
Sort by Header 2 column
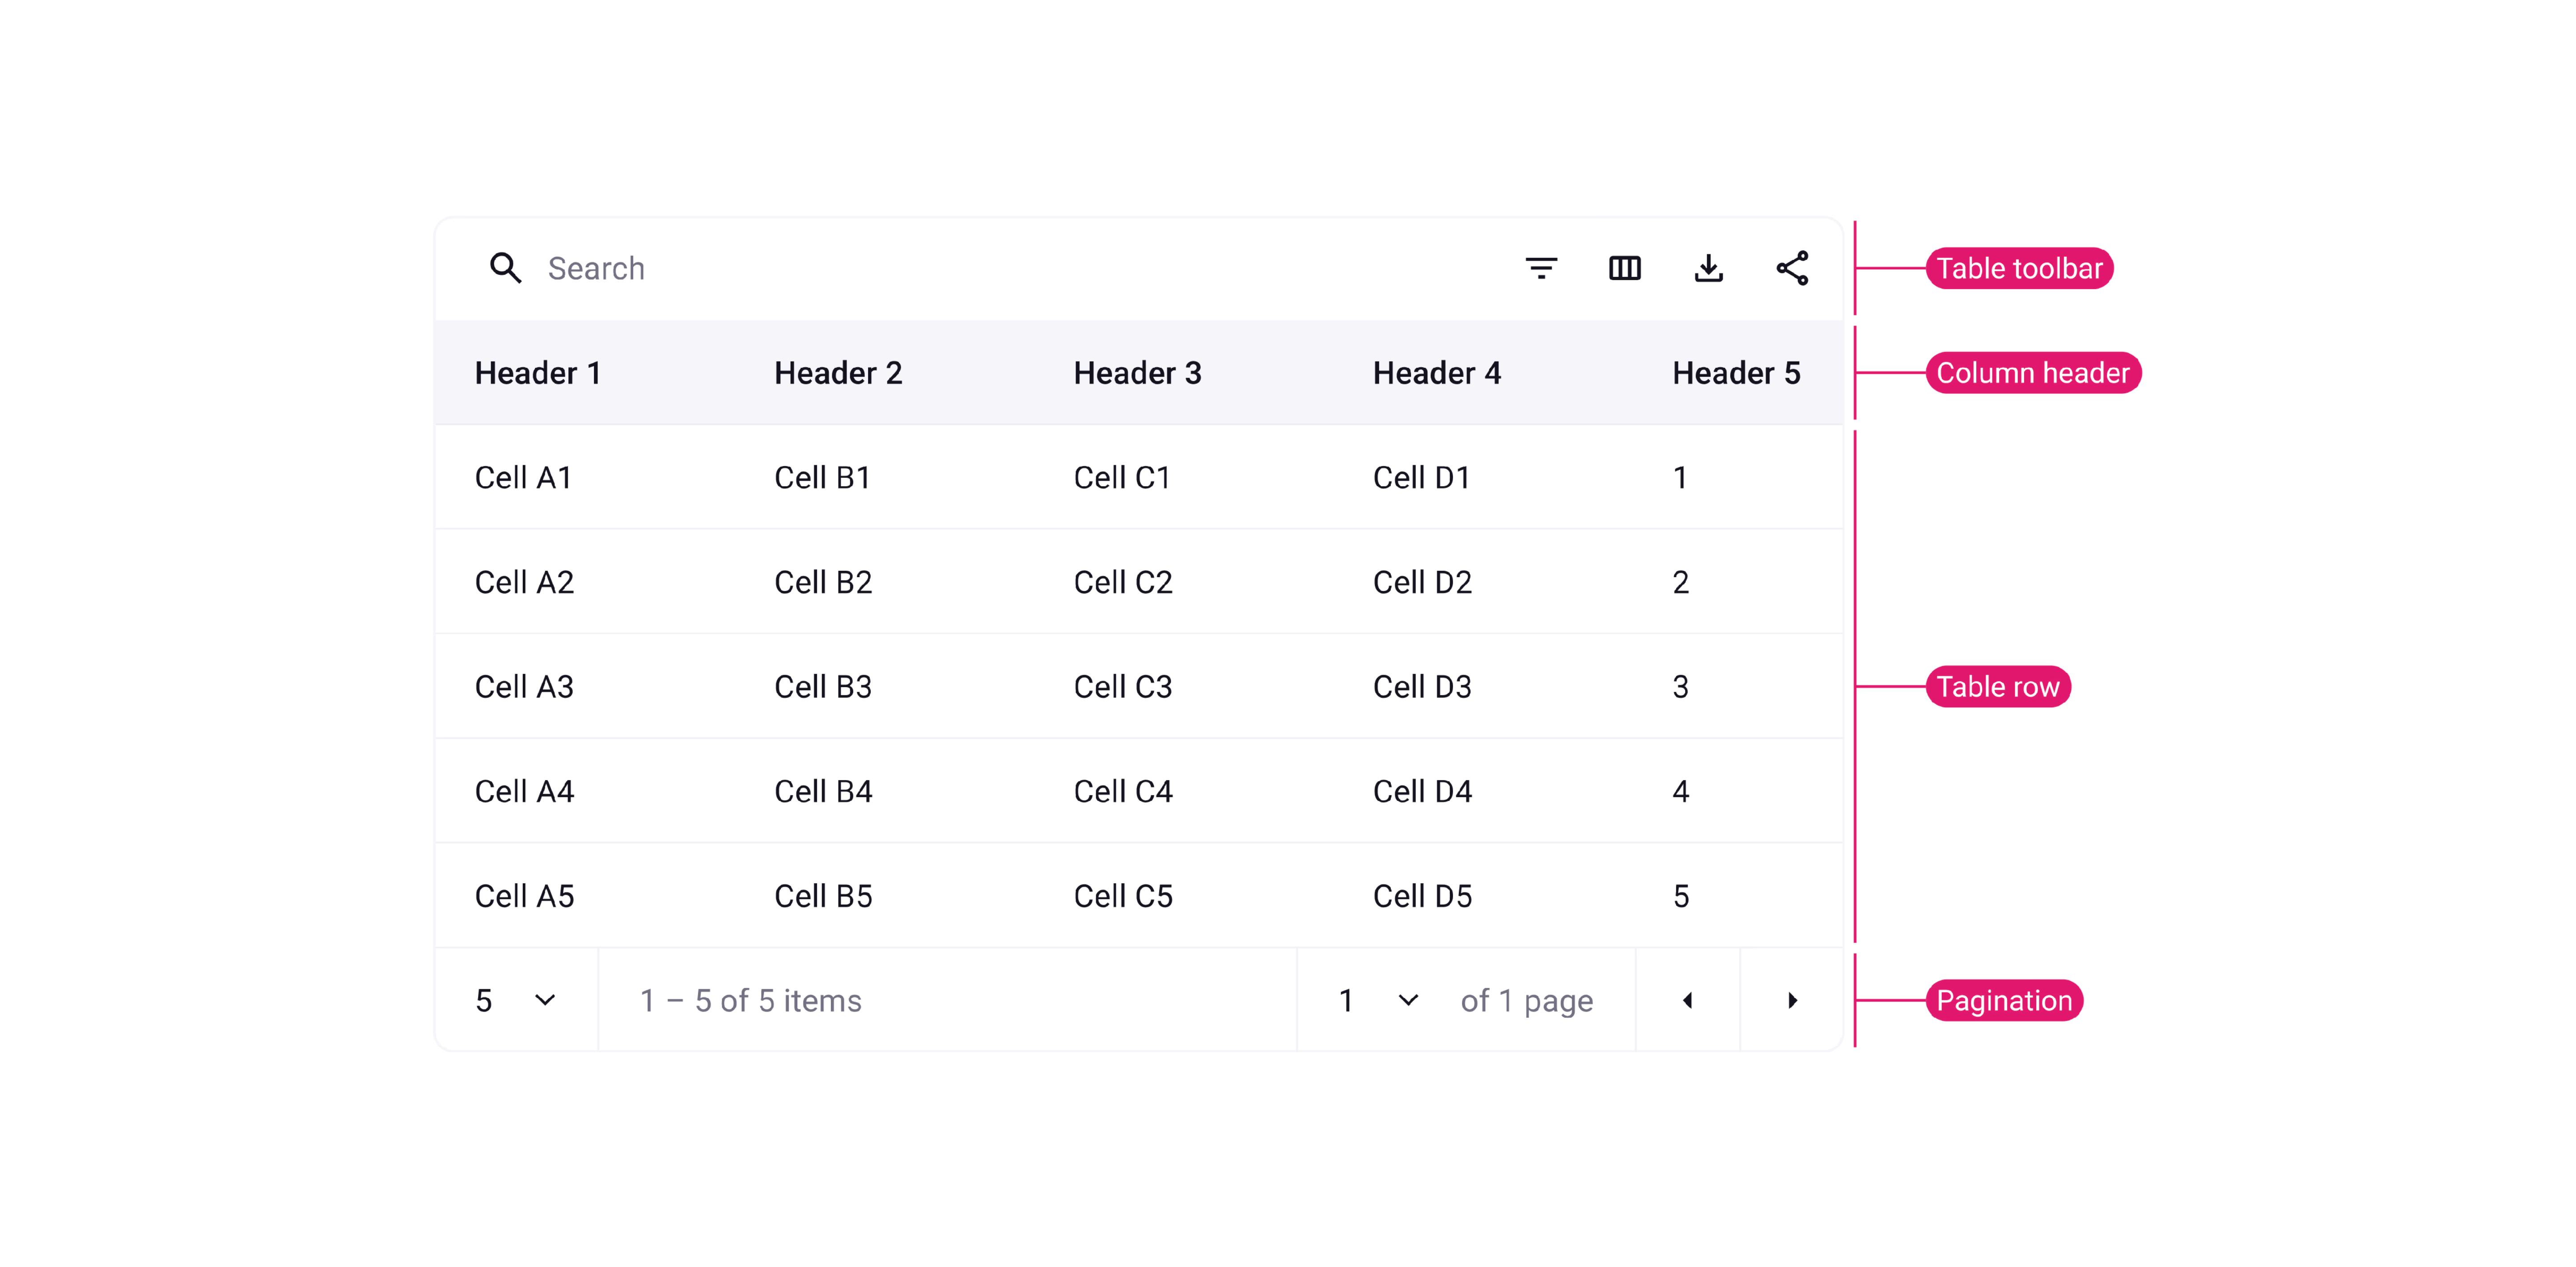click(838, 373)
